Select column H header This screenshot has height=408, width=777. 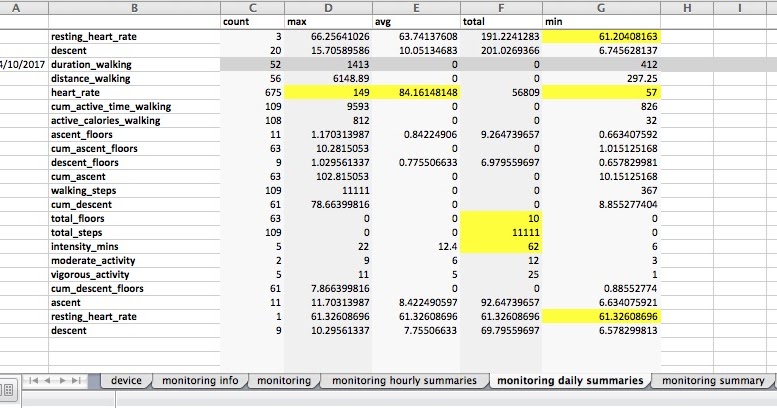pyautogui.click(x=687, y=7)
